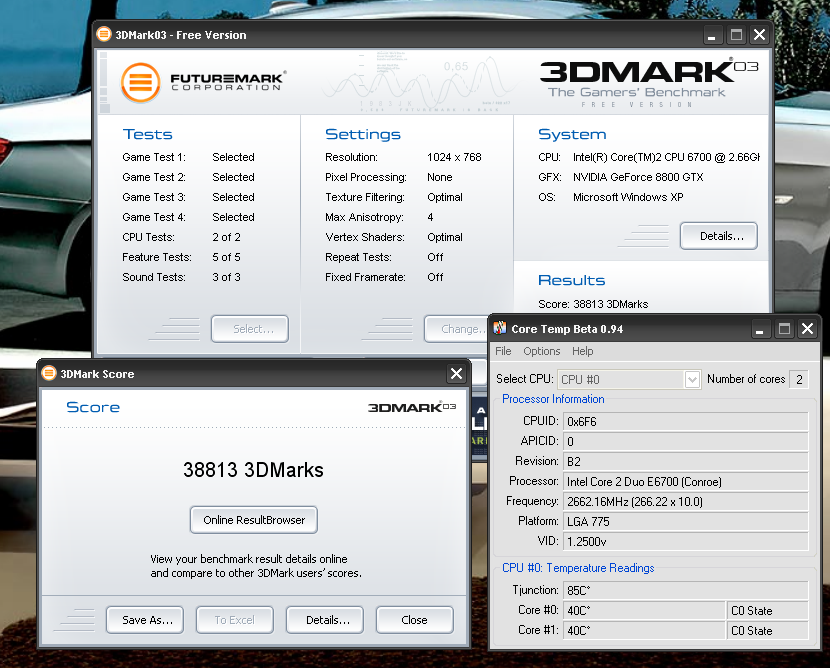Screen dimensions: 830x668
Task: Minimize the 3DMark03 window
Action: [711, 35]
